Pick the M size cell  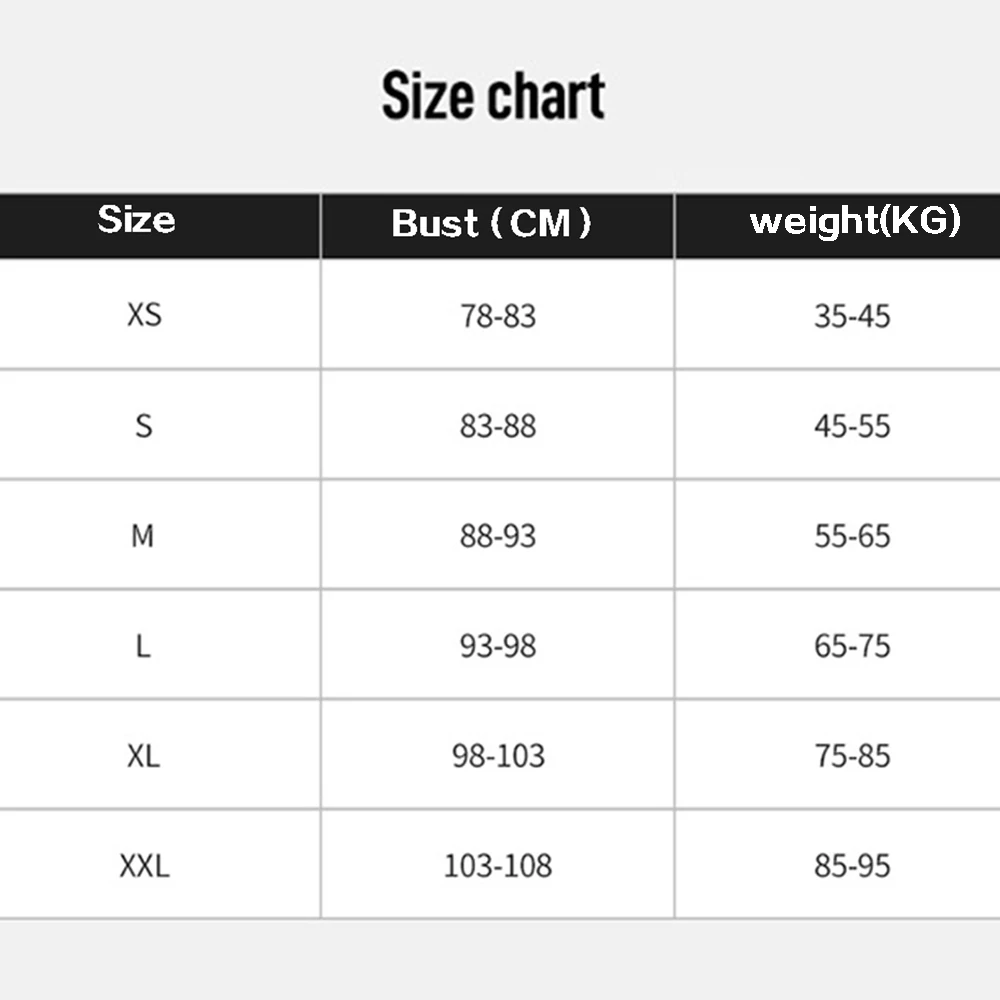(143, 536)
